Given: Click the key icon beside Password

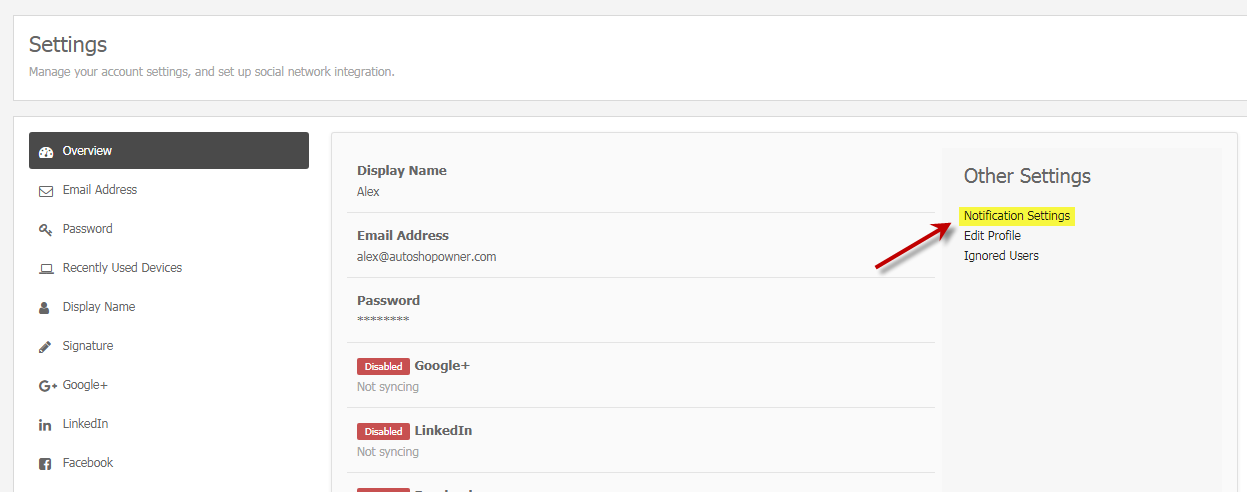Looking at the screenshot, I should pyautogui.click(x=45, y=230).
